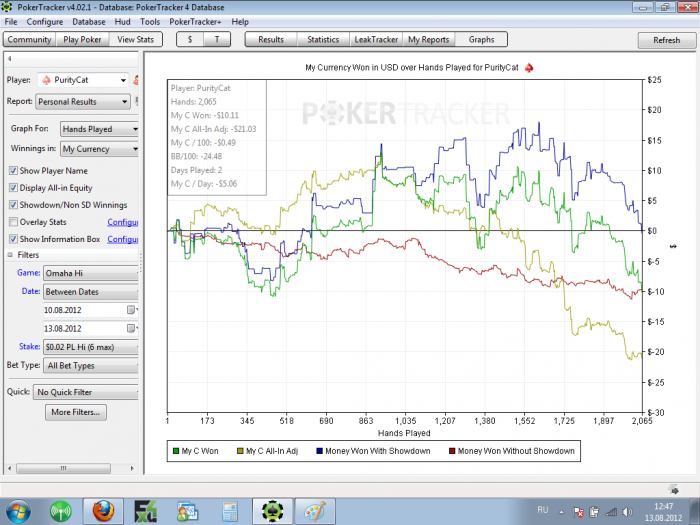Open Paint from the taskbar
Viewport: 700px width, 525px height.
tap(315, 512)
